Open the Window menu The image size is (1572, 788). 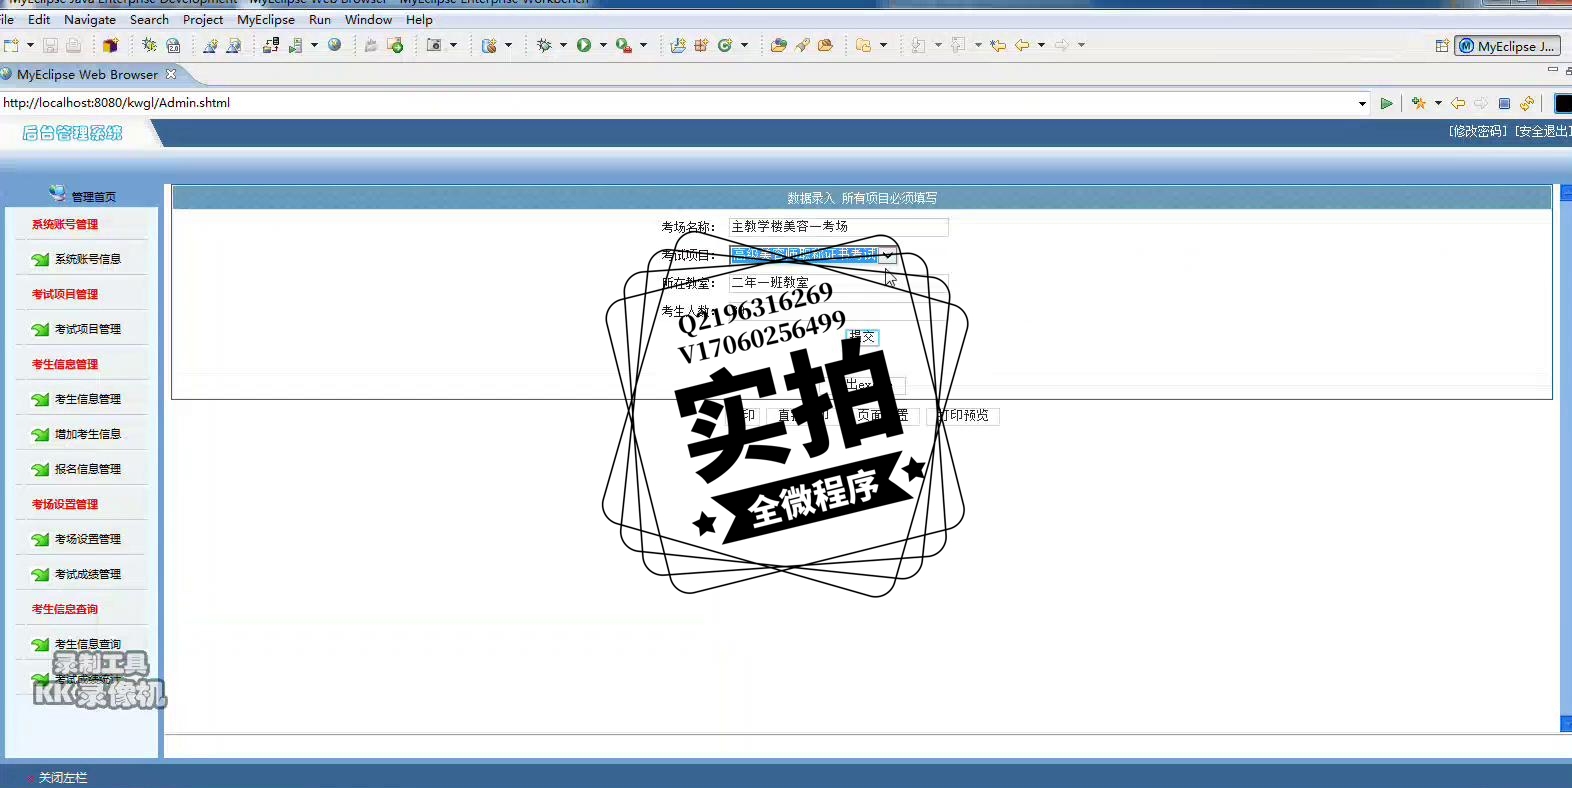tap(368, 19)
